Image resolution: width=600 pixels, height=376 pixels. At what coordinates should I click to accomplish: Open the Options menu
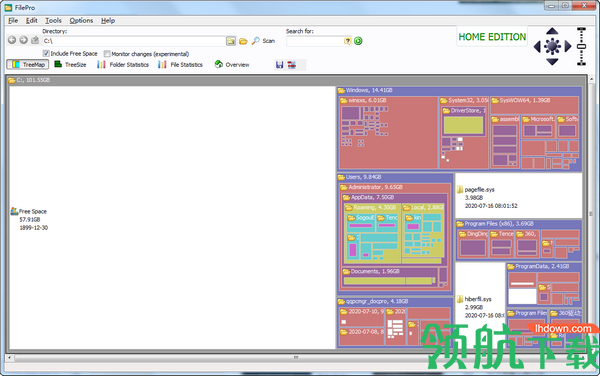pyautogui.click(x=81, y=21)
